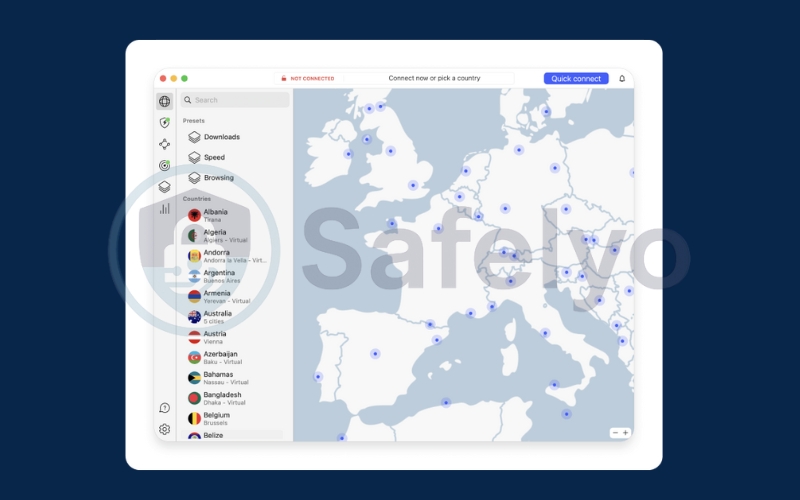Screen dimensions: 800x500
Task: Open the globe map view in sidebar
Action: (164, 101)
